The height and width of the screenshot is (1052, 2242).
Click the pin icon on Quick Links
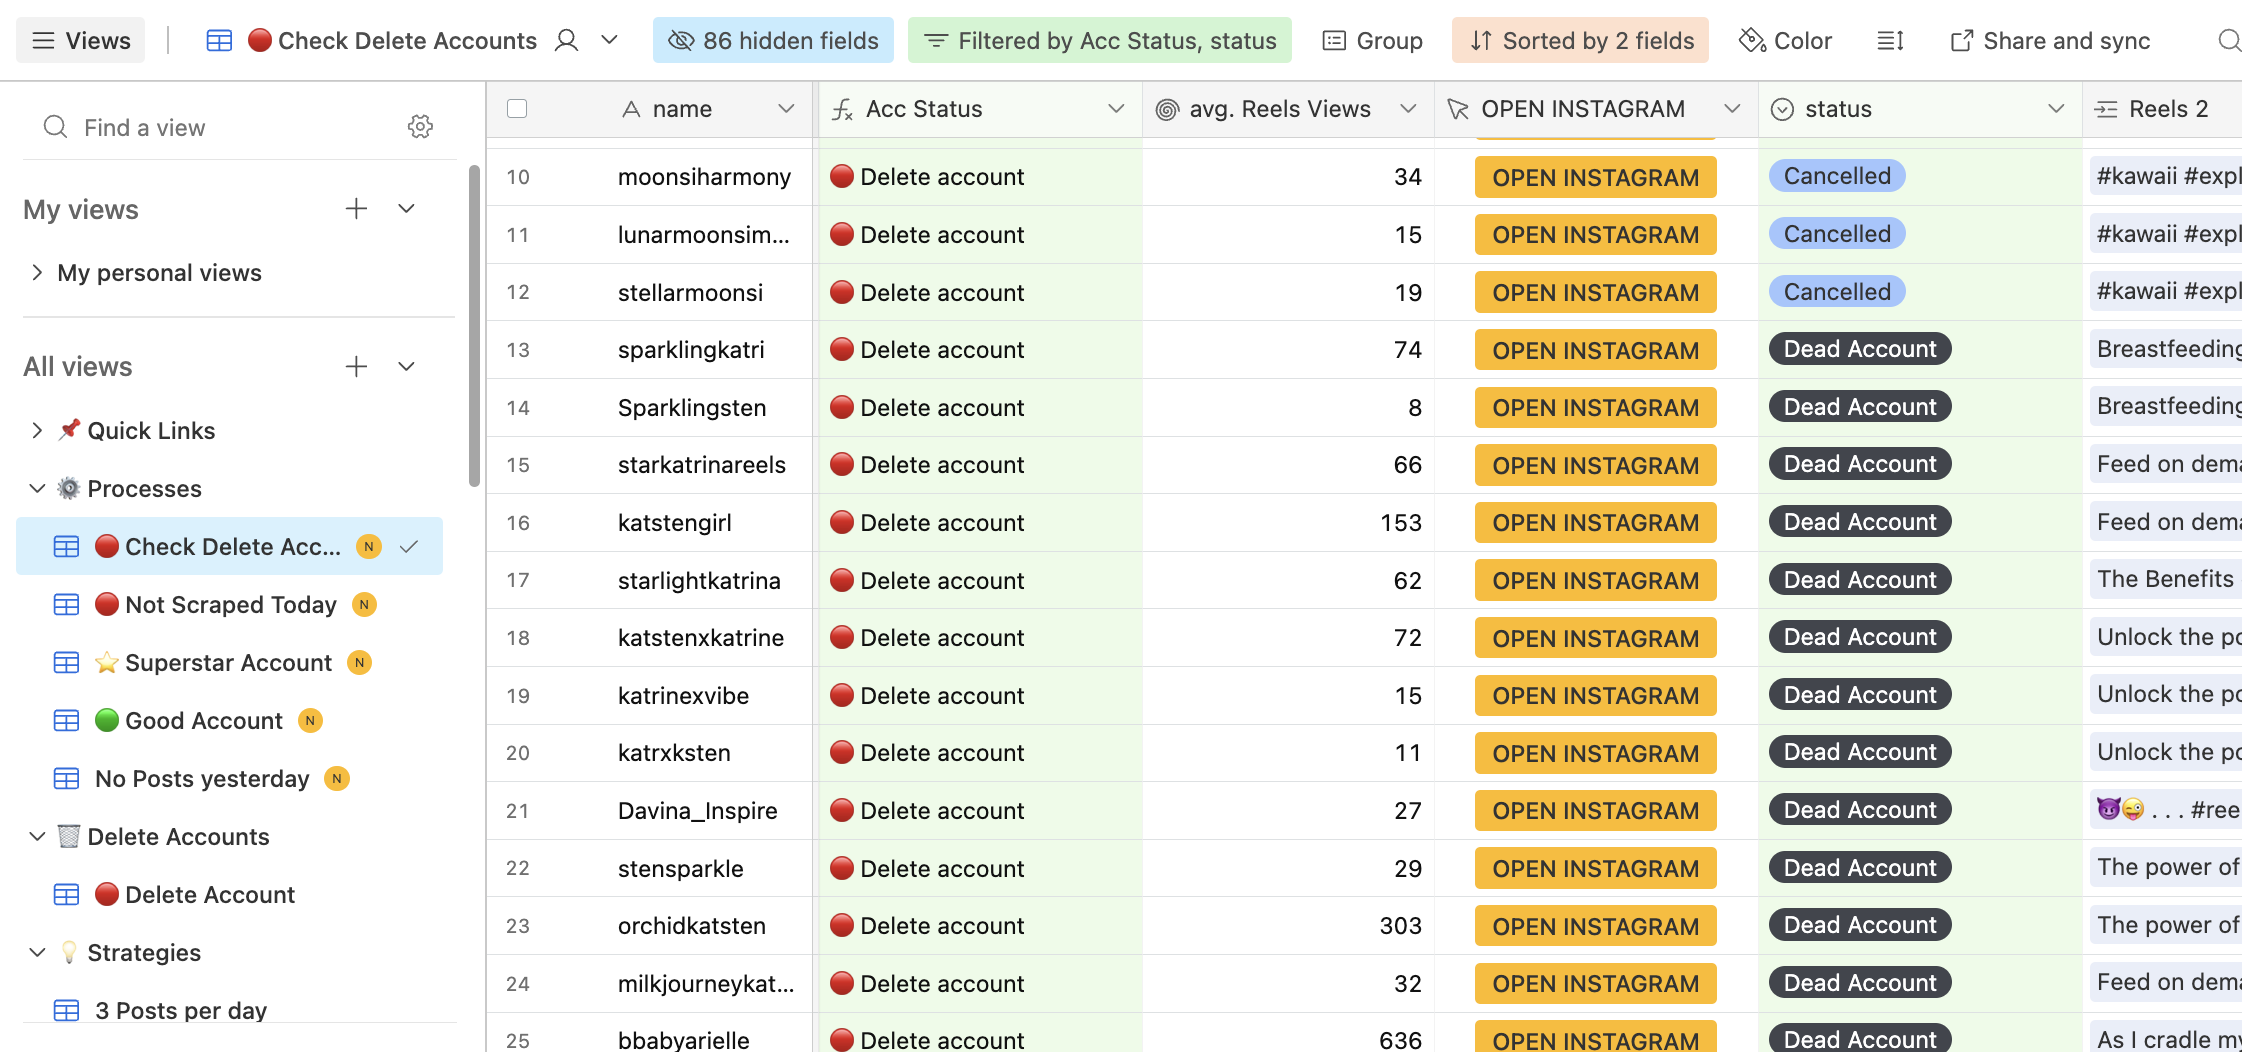point(69,430)
